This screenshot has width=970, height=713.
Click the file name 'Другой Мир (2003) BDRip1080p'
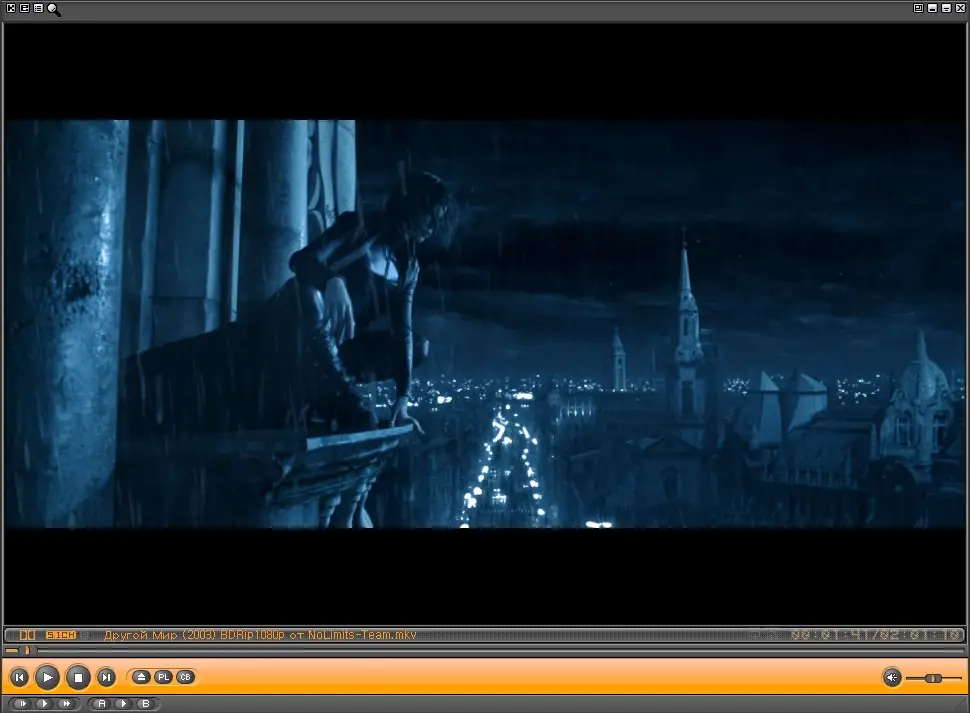point(194,635)
